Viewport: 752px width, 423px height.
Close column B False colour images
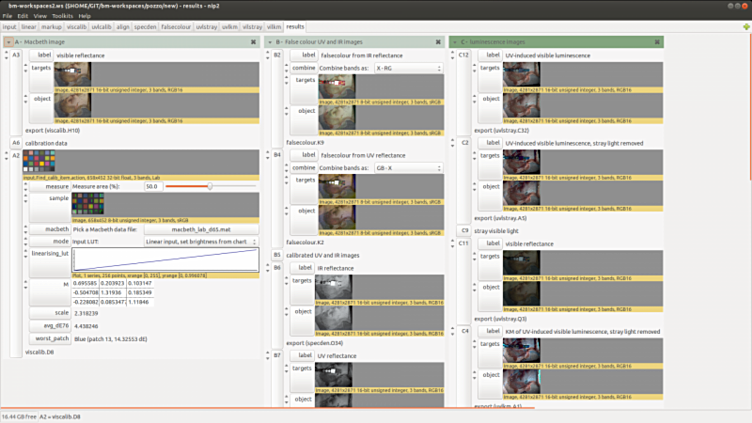pos(437,42)
